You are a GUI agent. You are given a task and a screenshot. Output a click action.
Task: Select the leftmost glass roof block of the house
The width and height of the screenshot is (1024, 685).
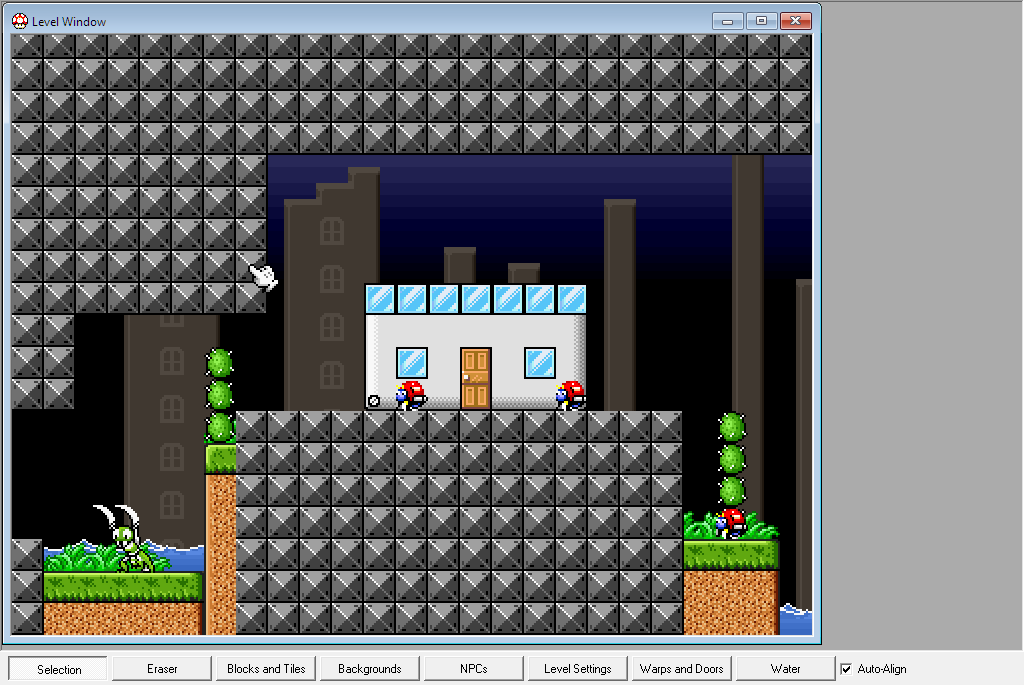point(380,299)
